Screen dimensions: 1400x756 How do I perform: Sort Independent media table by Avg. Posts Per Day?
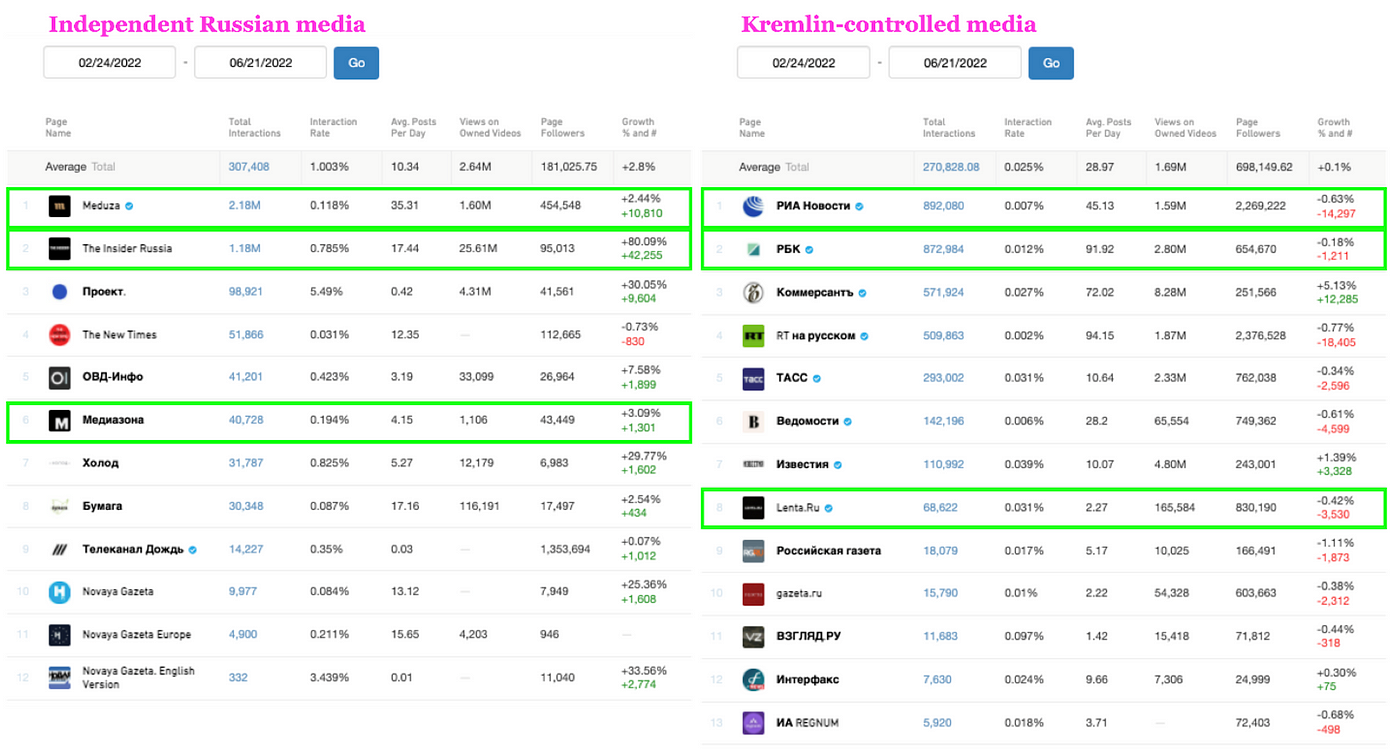pos(414,128)
